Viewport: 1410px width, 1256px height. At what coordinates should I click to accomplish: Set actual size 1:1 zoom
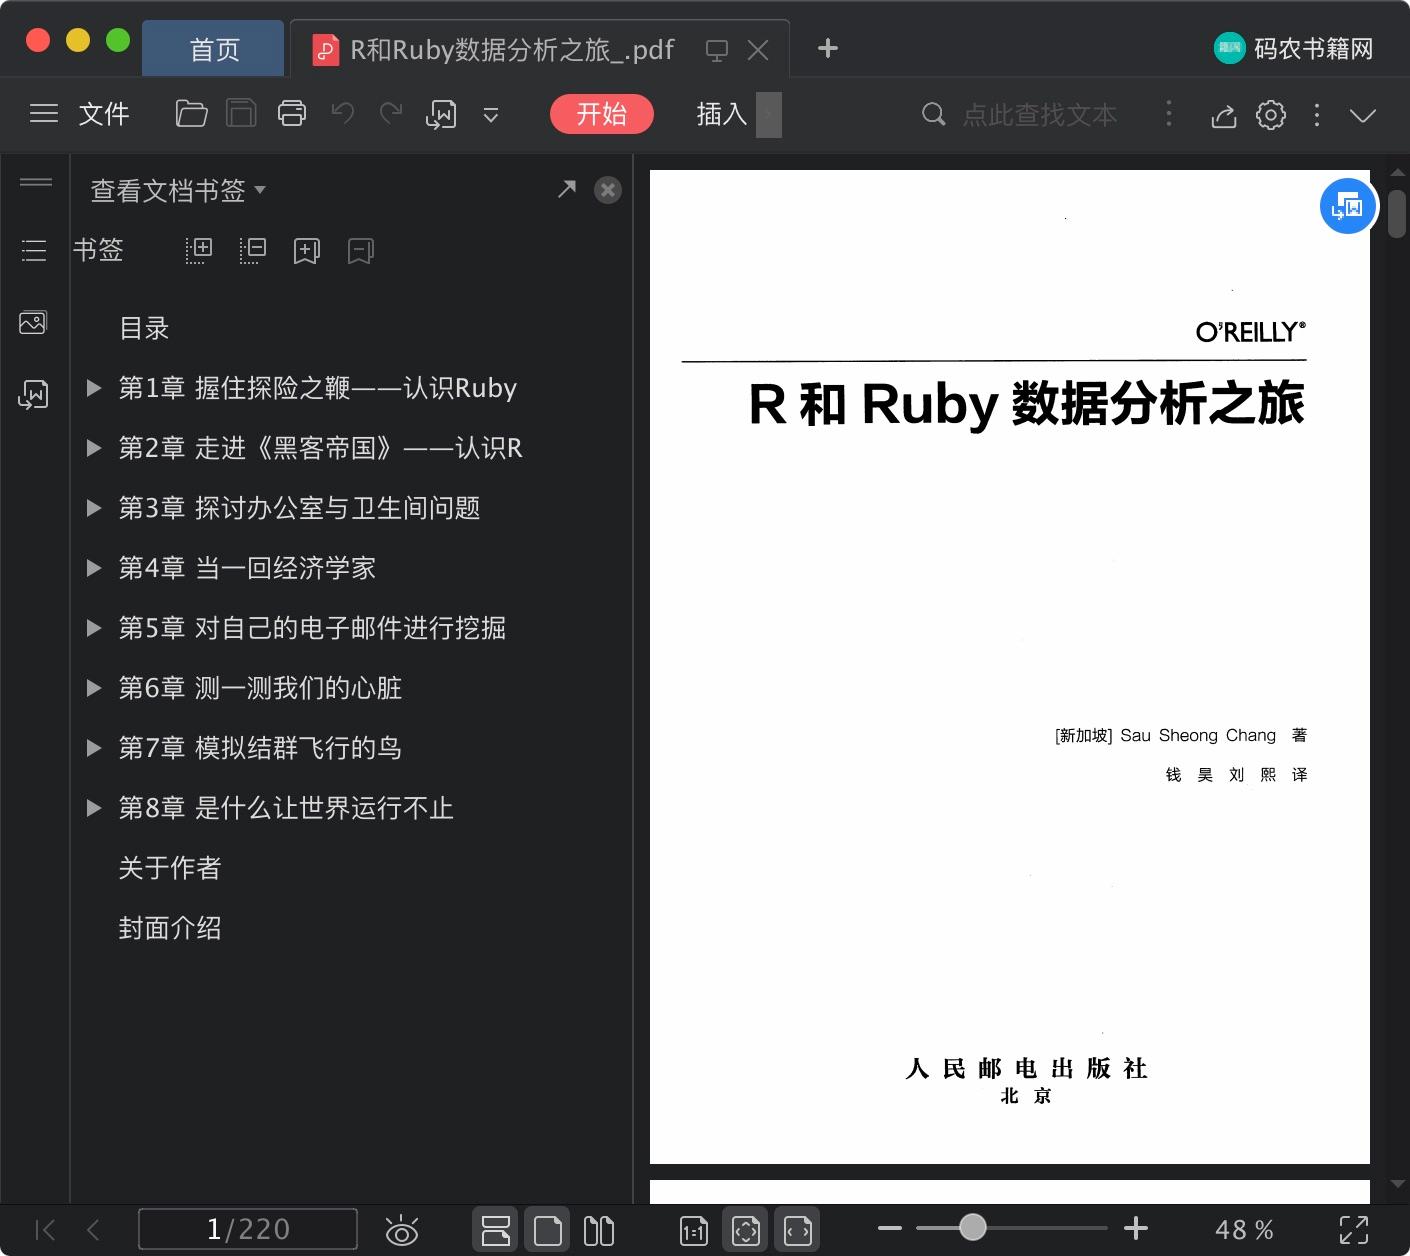694,1231
